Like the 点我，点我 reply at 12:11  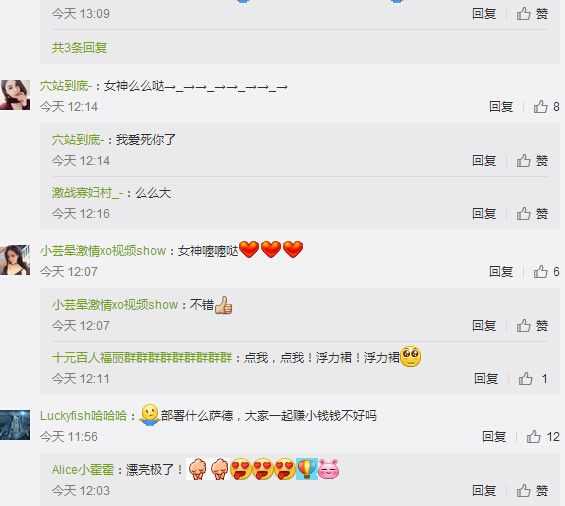click(533, 379)
